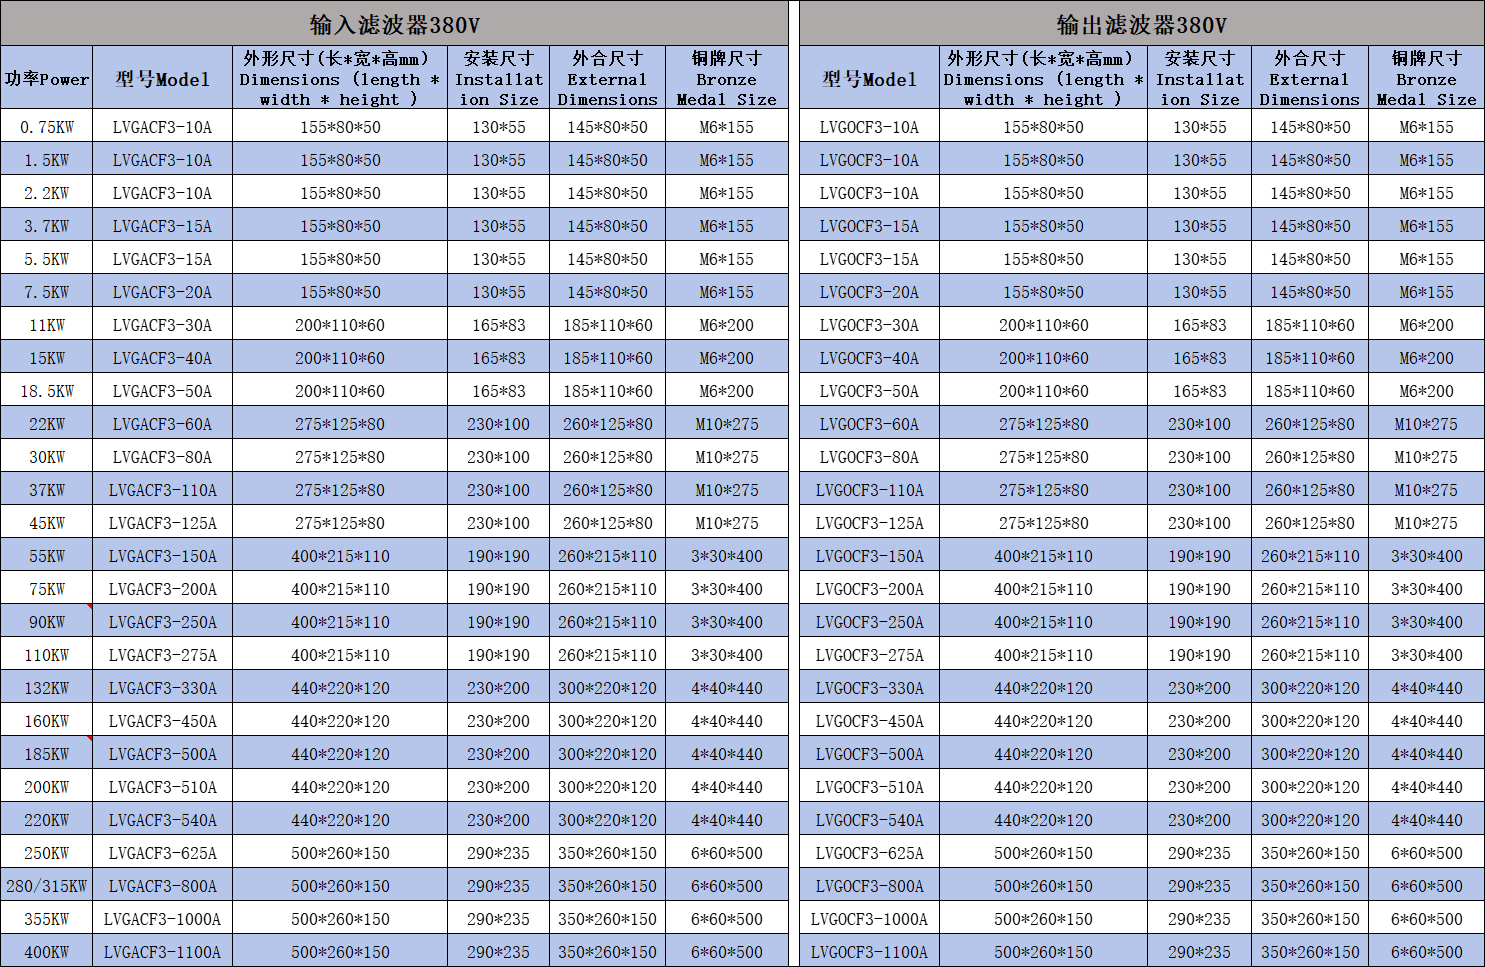Select the LVGOCF3-800A model cell
Image resolution: width=1485 pixels, height=967 pixels.
click(x=869, y=886)
